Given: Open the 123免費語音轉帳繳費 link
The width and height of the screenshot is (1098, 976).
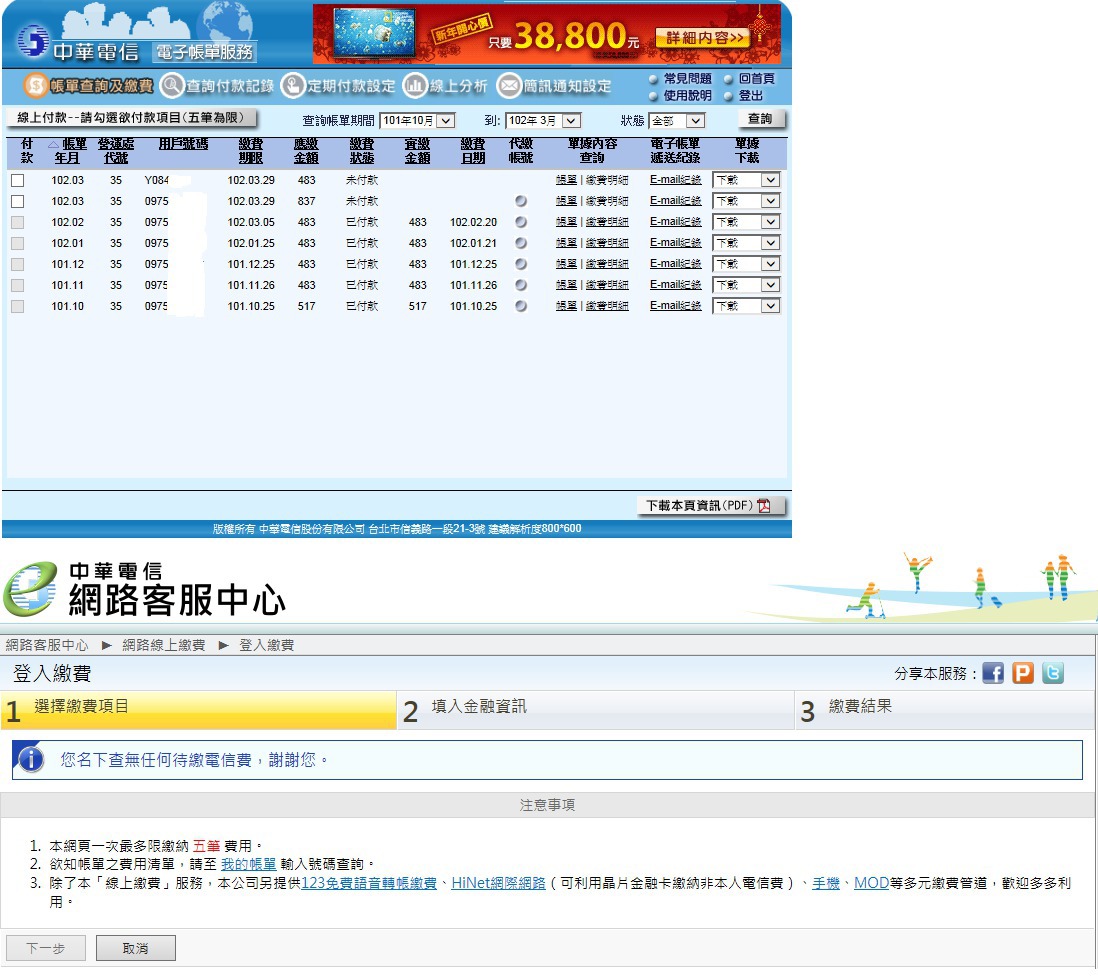Looking at the screenshot, I should (369, 883).
